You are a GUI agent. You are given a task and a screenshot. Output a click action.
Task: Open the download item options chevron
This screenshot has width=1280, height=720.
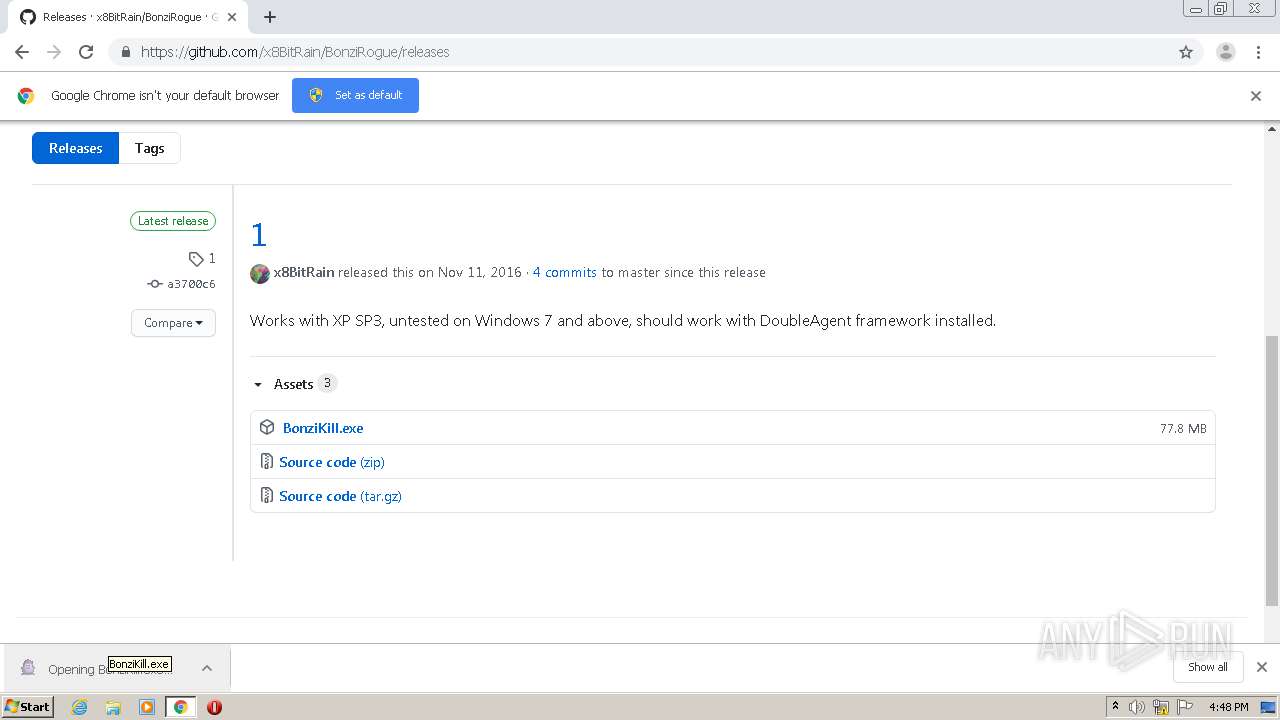tap(207, 668)
